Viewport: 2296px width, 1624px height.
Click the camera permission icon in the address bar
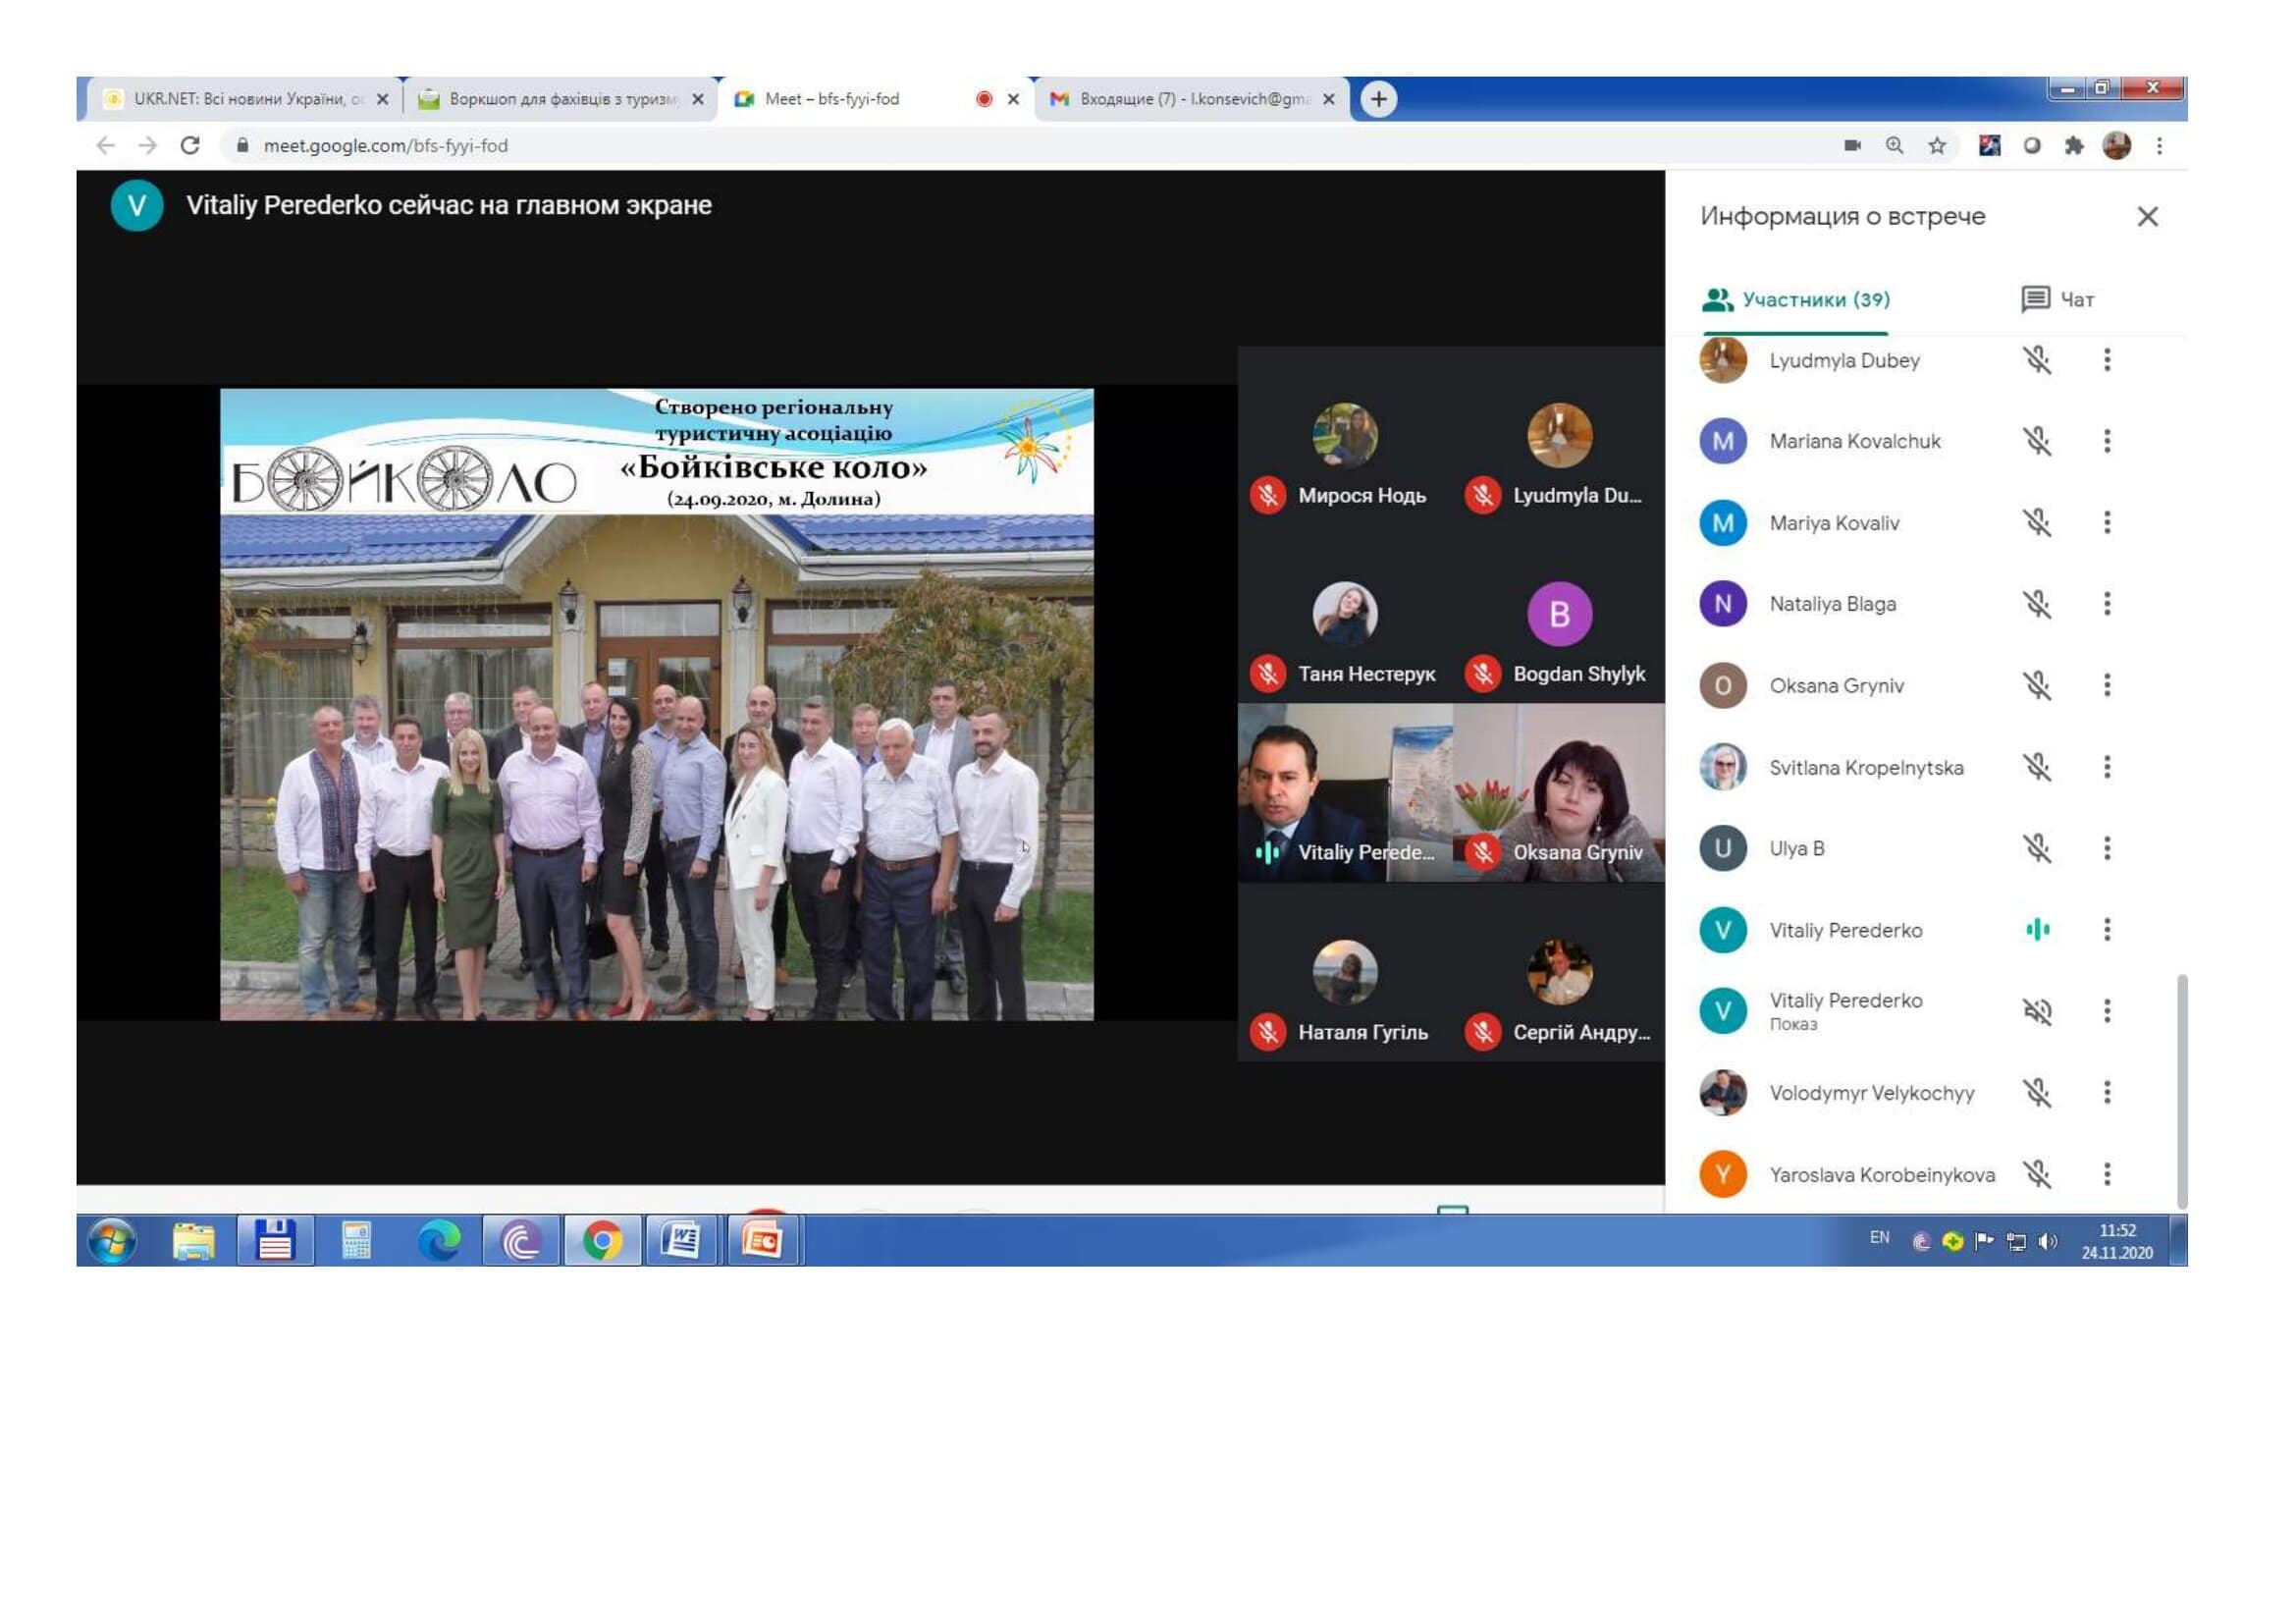pyautogui.click(x=1852, y=146)
